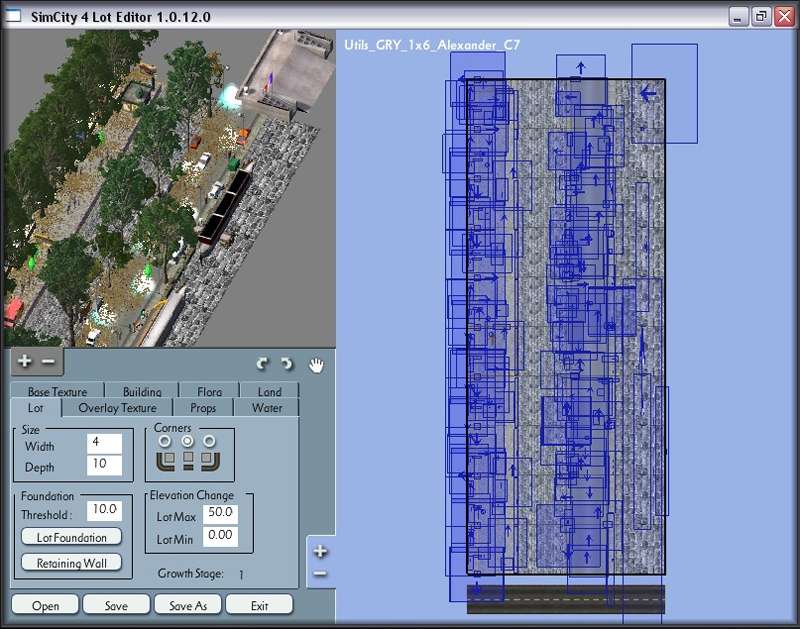Click the left corner shape icon
This screenshot has height=629, width=800.
(x=165, y=461)
